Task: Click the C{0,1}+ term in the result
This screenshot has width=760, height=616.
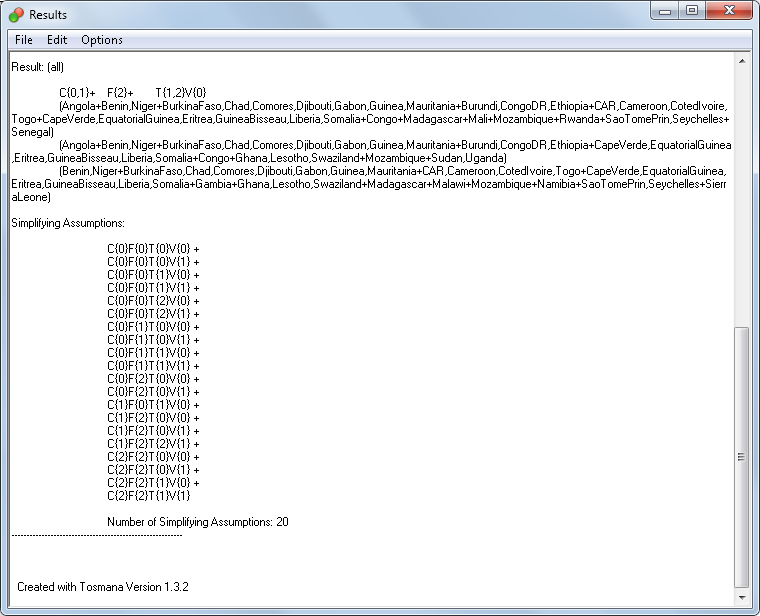Action: [77, 93]
